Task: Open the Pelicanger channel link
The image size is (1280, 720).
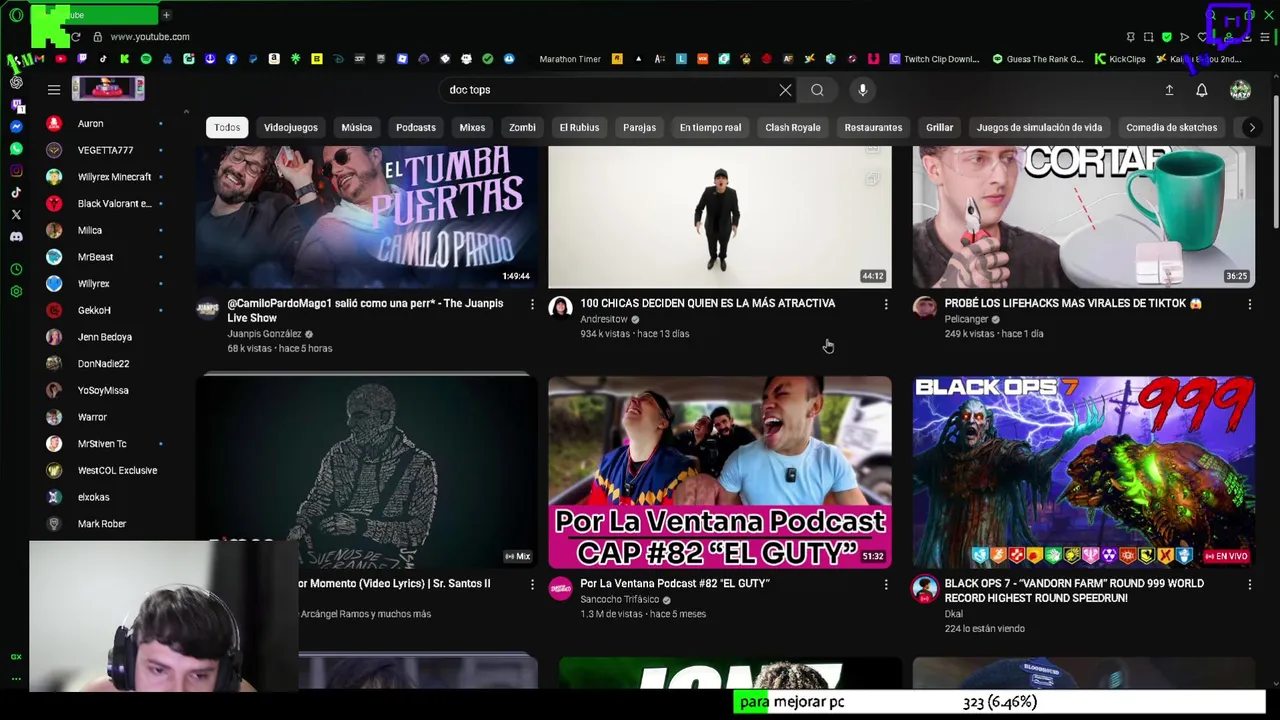Action: tap(966, 319)
